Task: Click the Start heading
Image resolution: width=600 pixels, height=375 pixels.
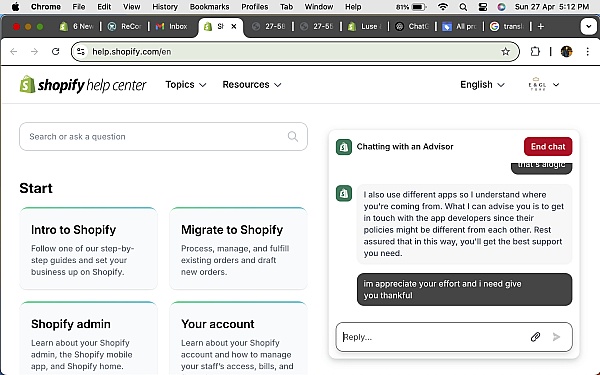Action: (36, 188)
